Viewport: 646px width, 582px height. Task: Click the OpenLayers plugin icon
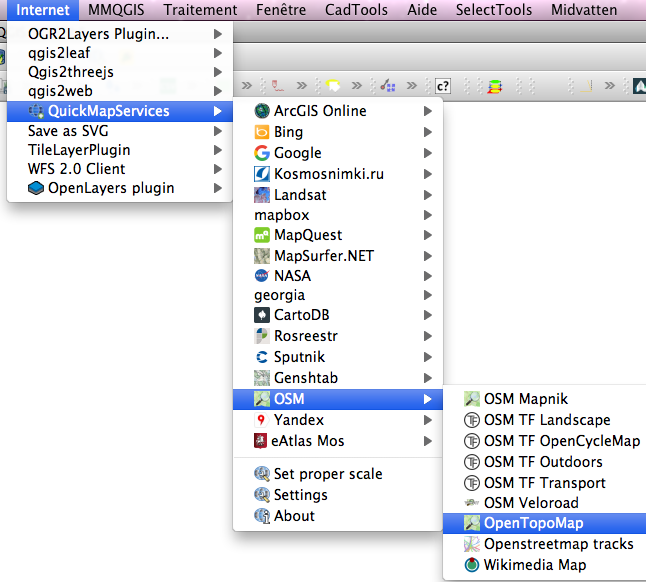36,188
